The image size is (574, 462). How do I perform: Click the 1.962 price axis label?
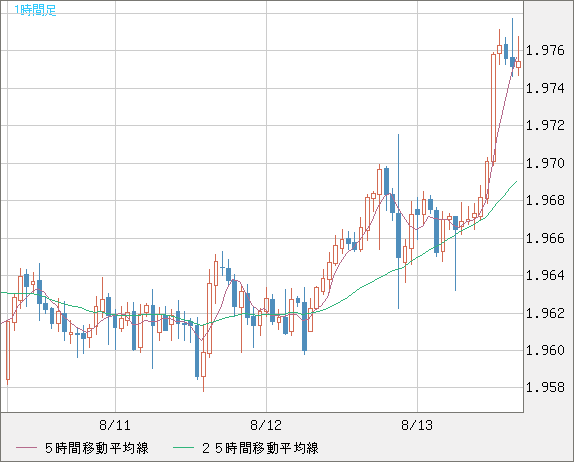pyautogui.click(x=545, y=313)
